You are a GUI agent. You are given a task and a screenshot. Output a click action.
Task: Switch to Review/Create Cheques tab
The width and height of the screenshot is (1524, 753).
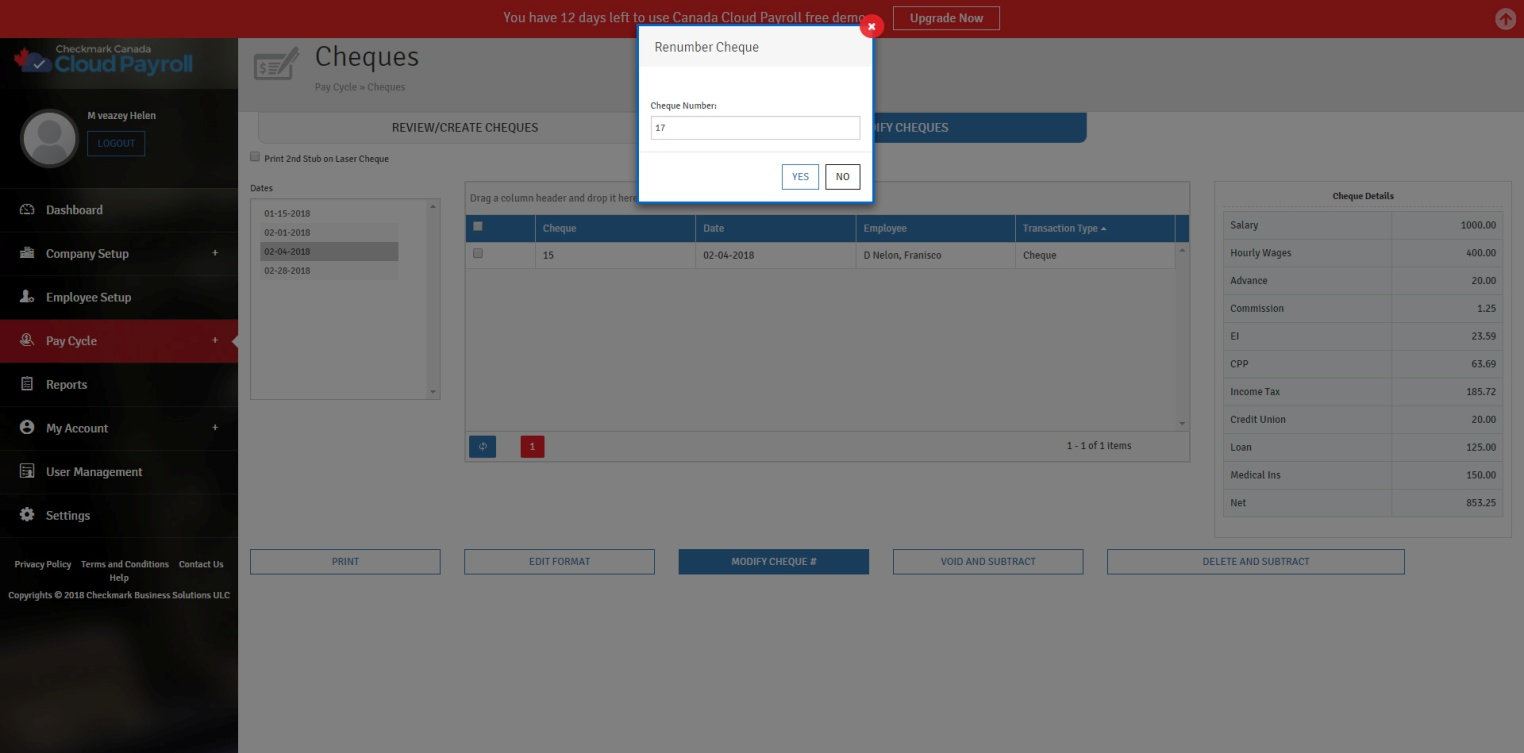(x=464, y=128)
